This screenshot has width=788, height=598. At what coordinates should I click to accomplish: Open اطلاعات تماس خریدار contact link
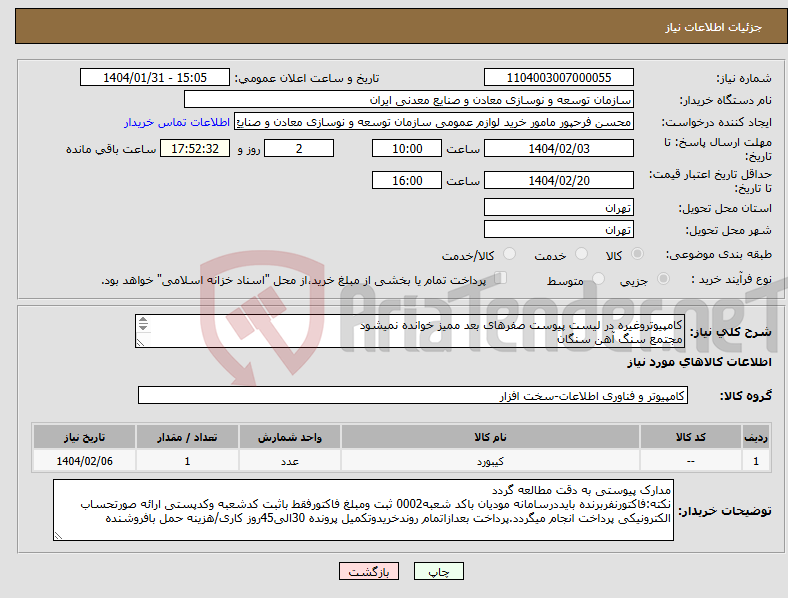pos(177,122)
